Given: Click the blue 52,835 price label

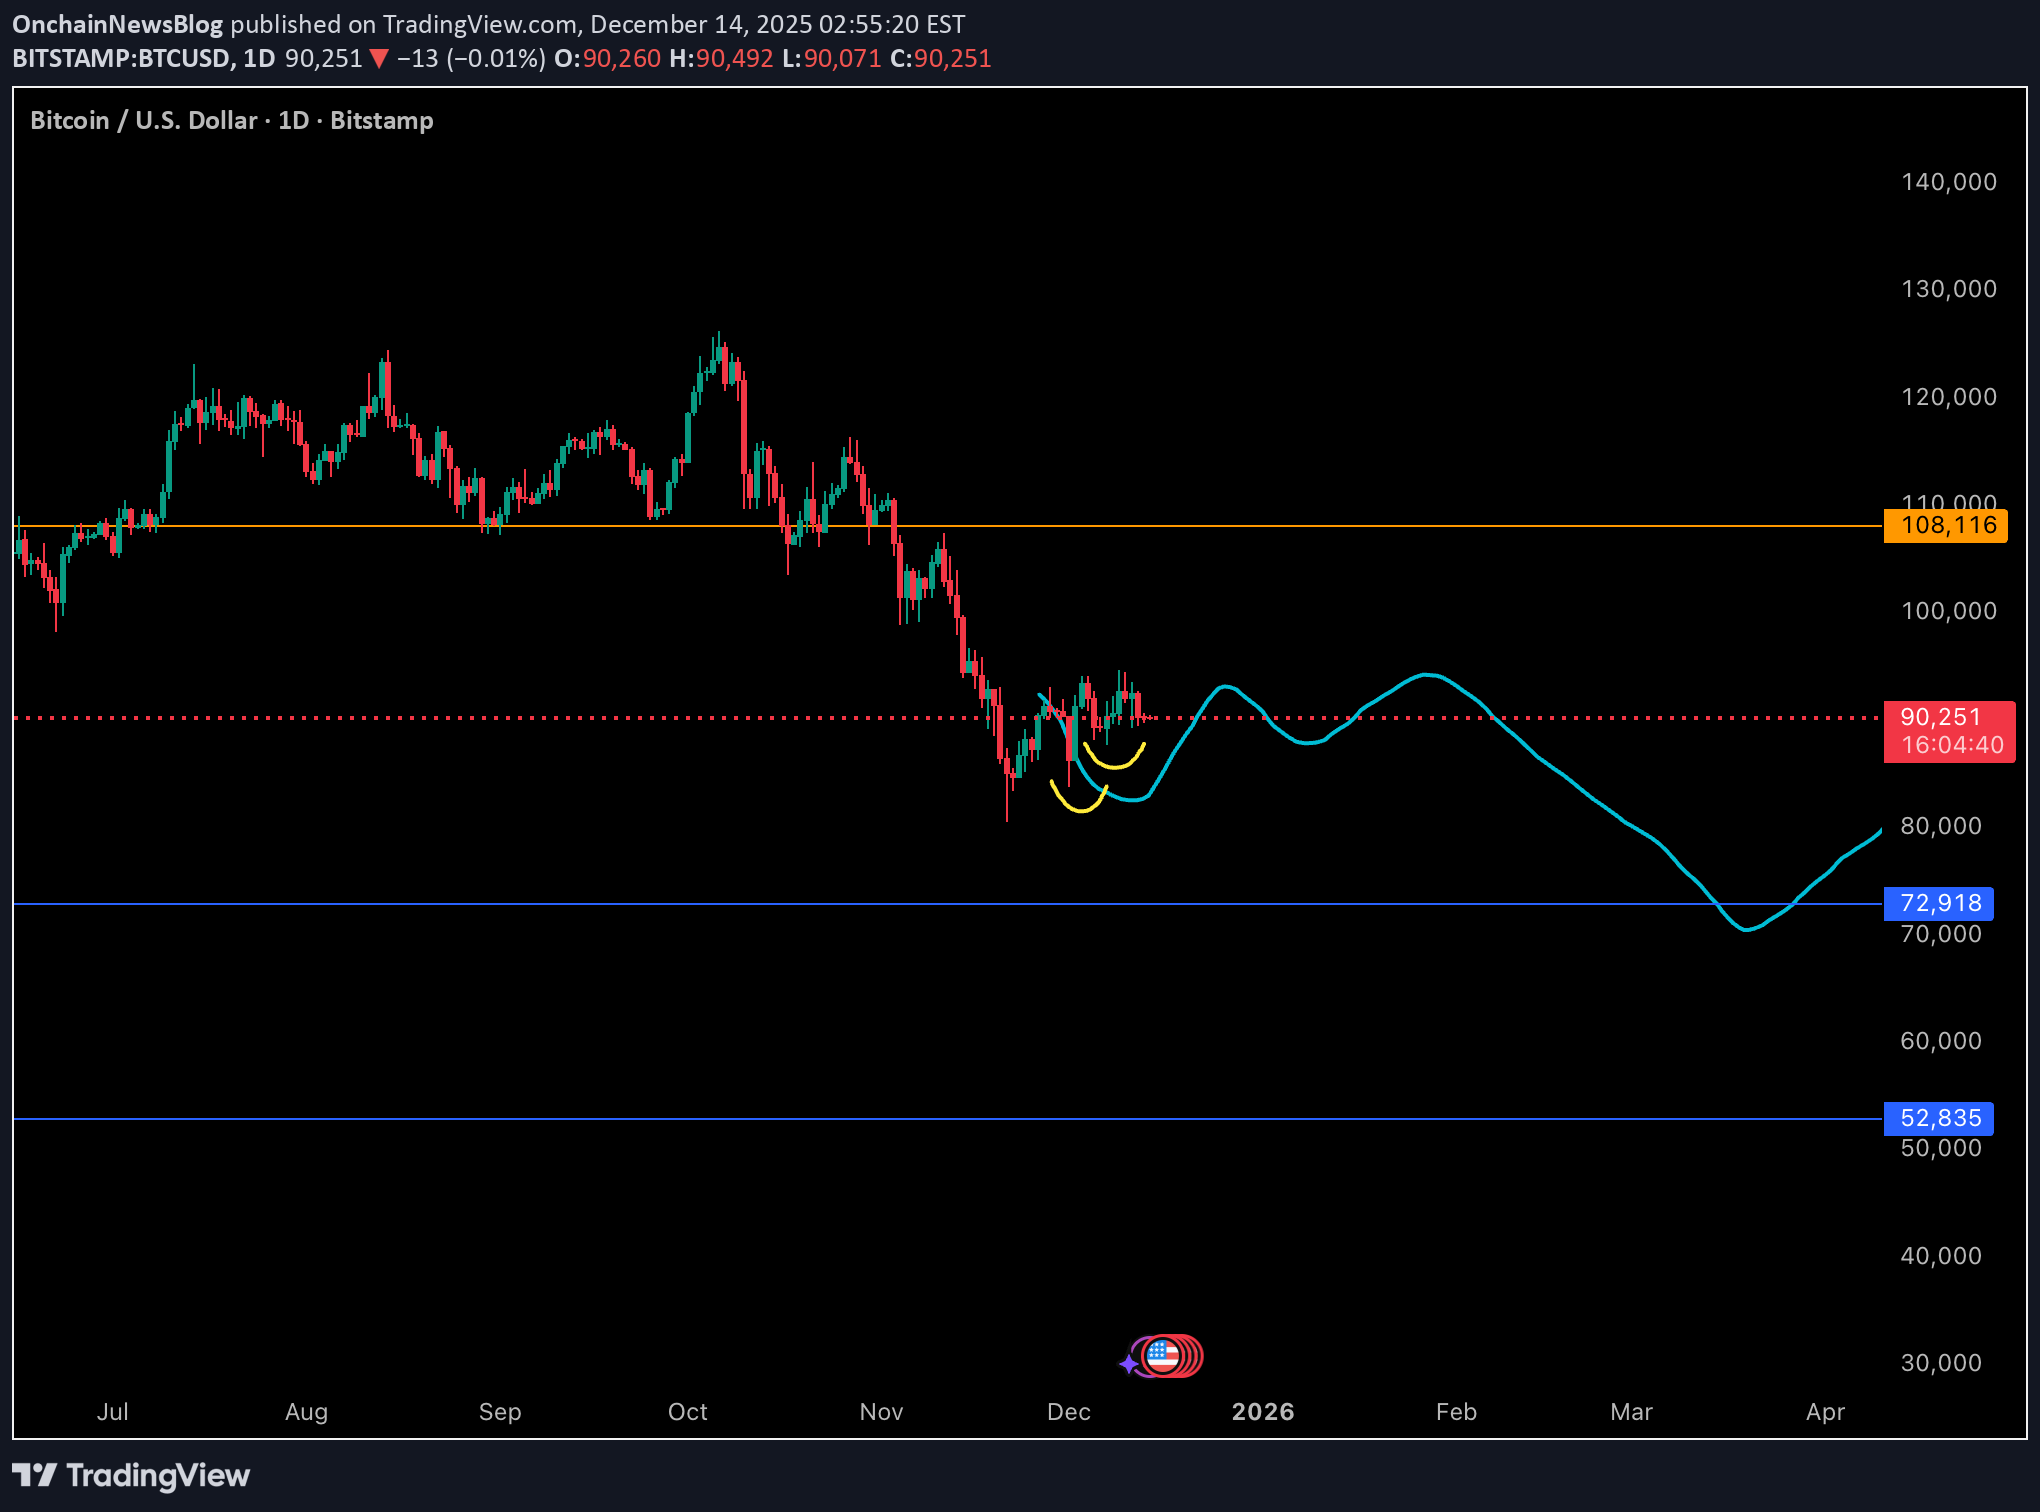Looking at the screenshot, I should coord(1938,1118).
